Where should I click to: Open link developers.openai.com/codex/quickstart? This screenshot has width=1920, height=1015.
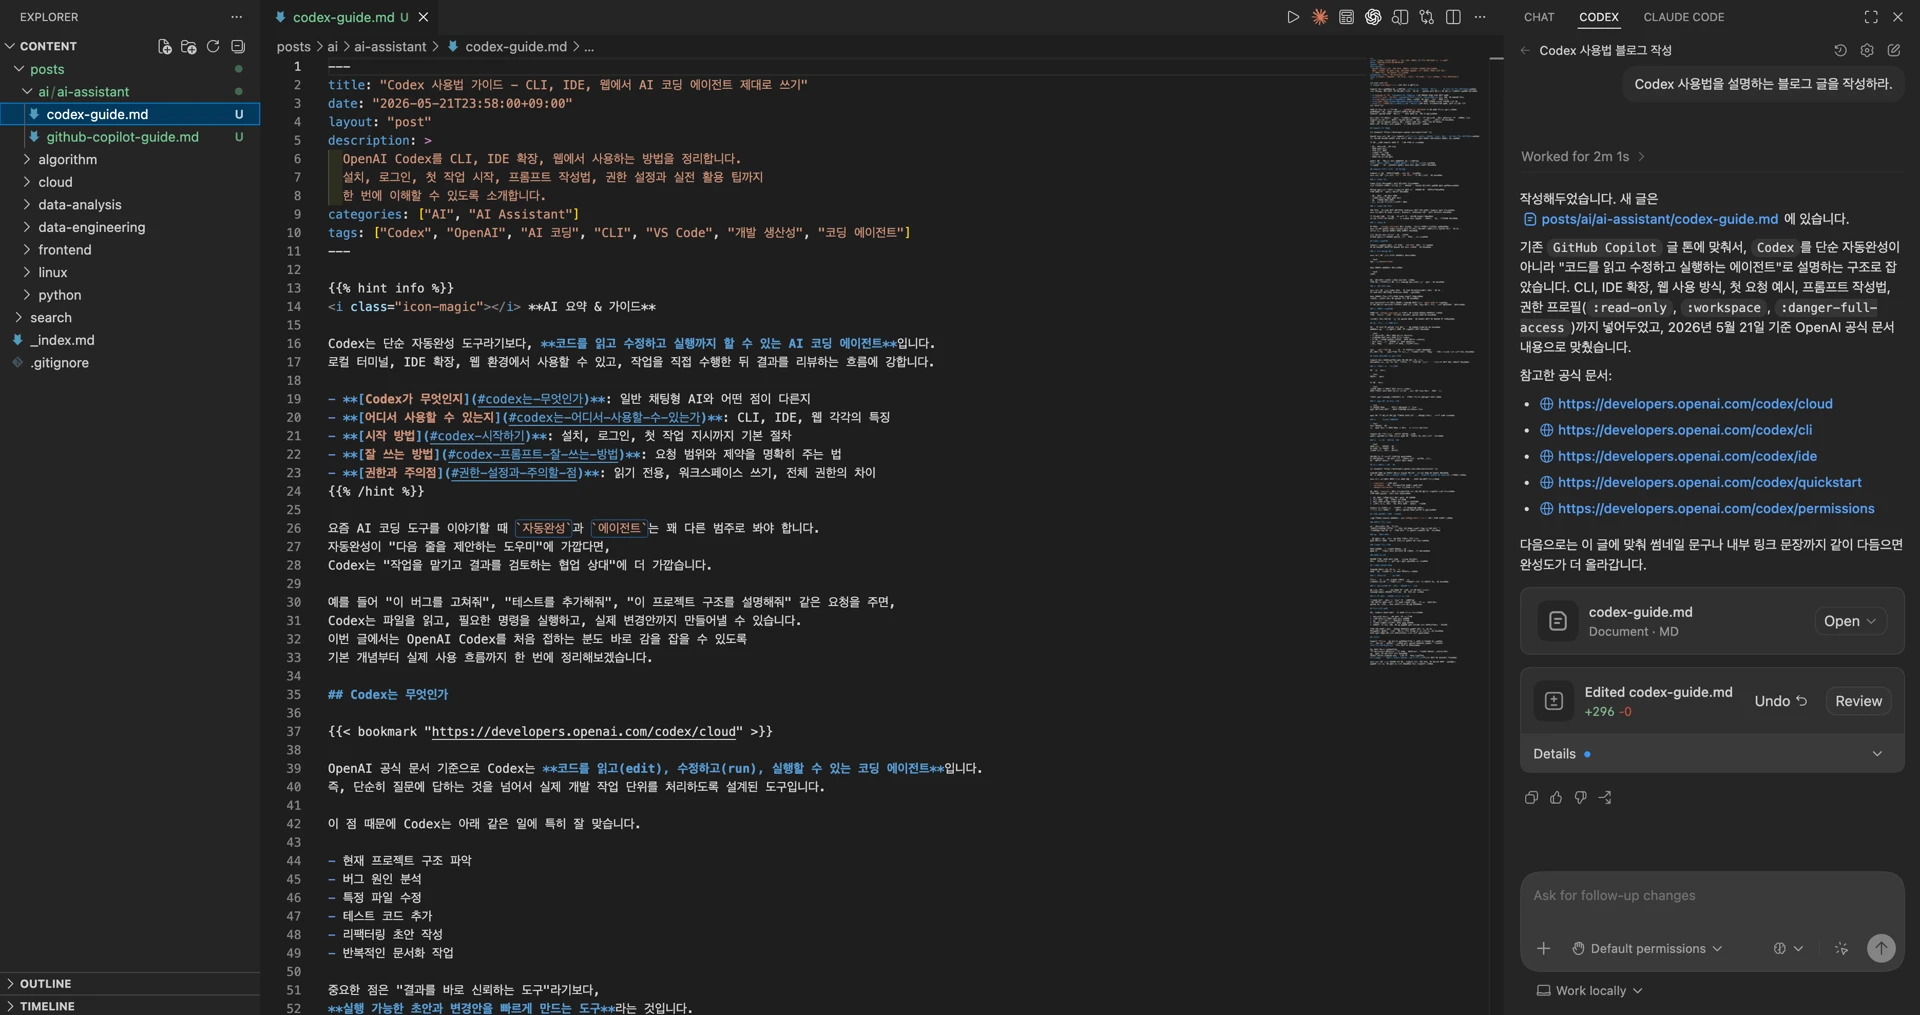[x=1710, y=482]
